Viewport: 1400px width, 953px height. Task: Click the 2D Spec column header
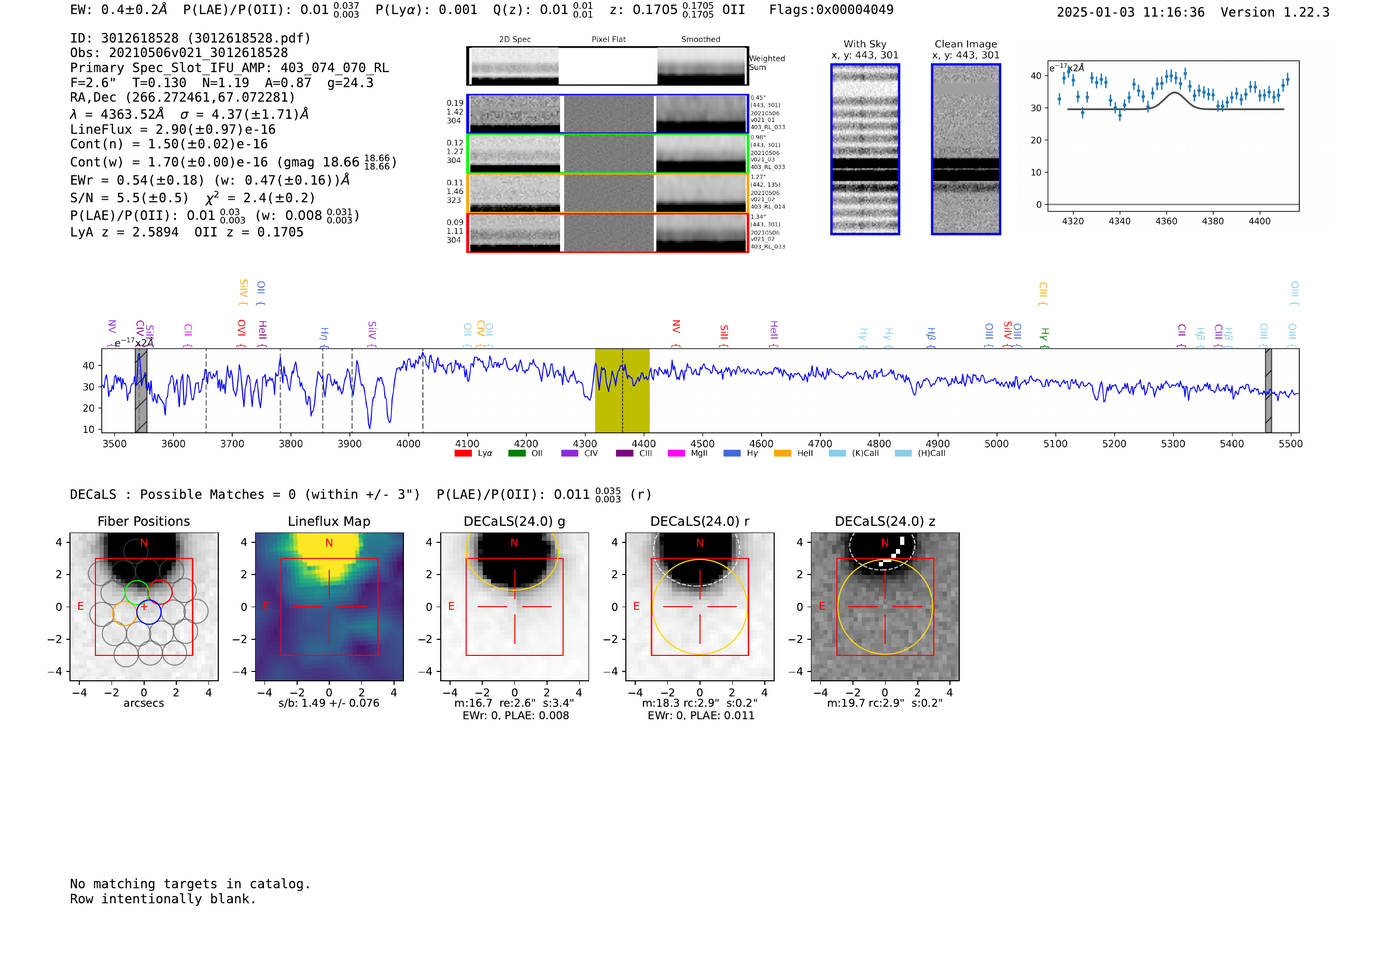click(515, 39)
